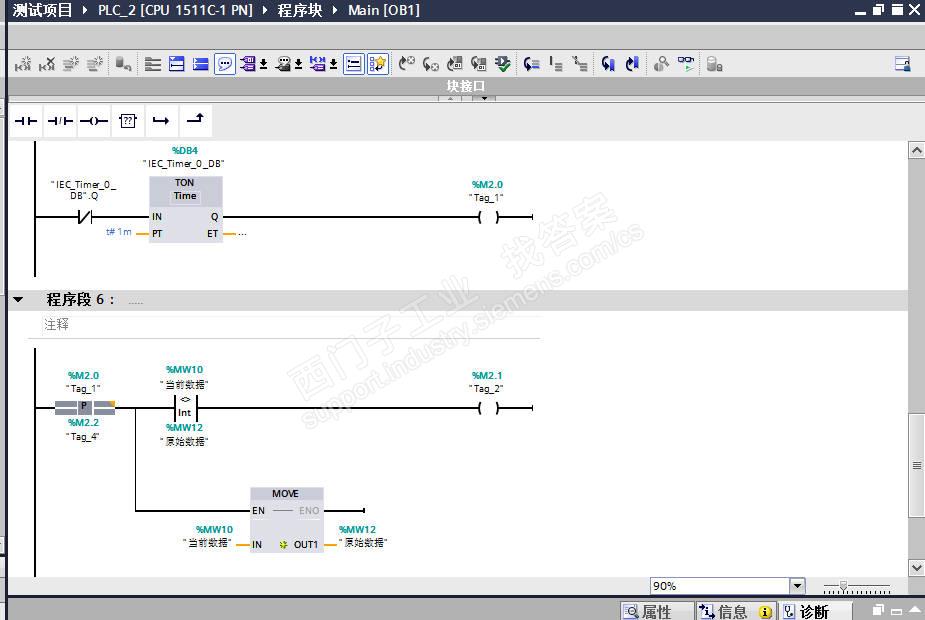Click the consistency check green checkmark icon
Screen dimensions: 925x620
tap(503, 64)
